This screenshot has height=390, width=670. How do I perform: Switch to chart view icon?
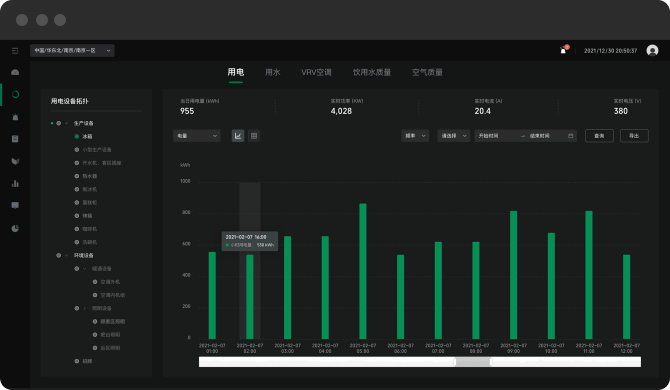(x=238, y=136)
